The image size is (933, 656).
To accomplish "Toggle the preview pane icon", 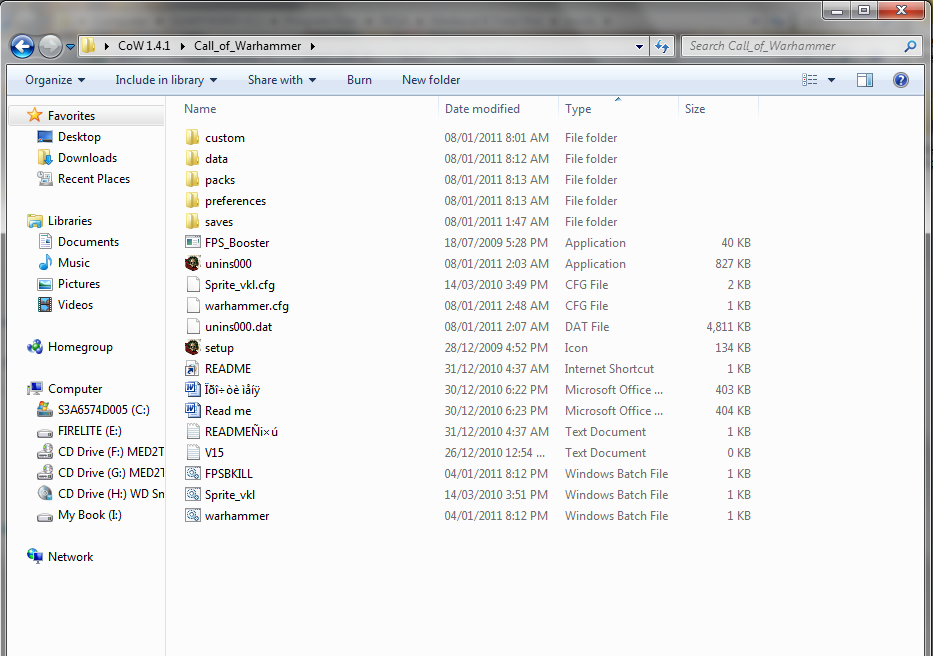I will (x=865, y=80).
